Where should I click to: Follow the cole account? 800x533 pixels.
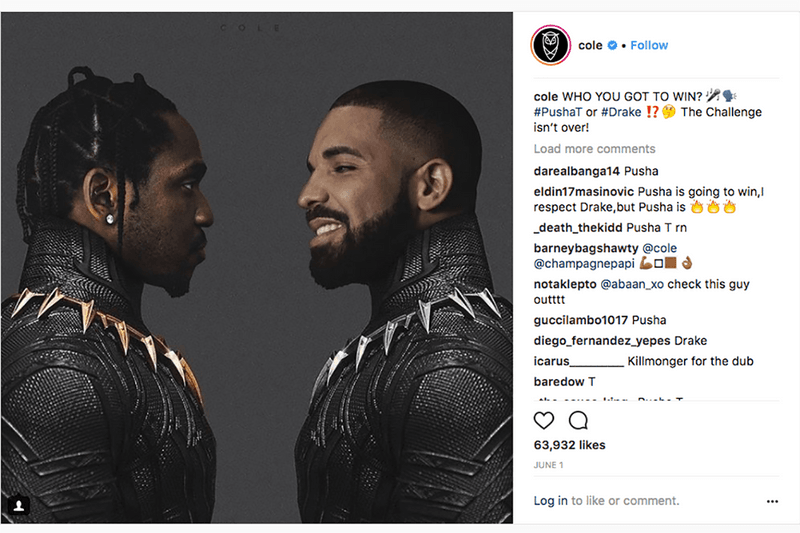point(649,45)
